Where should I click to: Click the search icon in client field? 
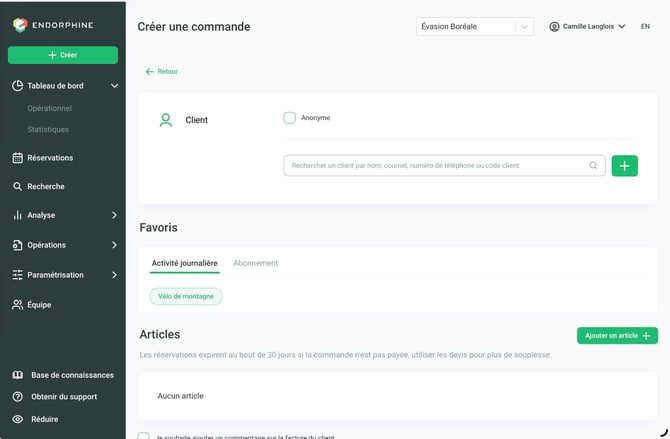pyautogui.click(x=593, y=165)
